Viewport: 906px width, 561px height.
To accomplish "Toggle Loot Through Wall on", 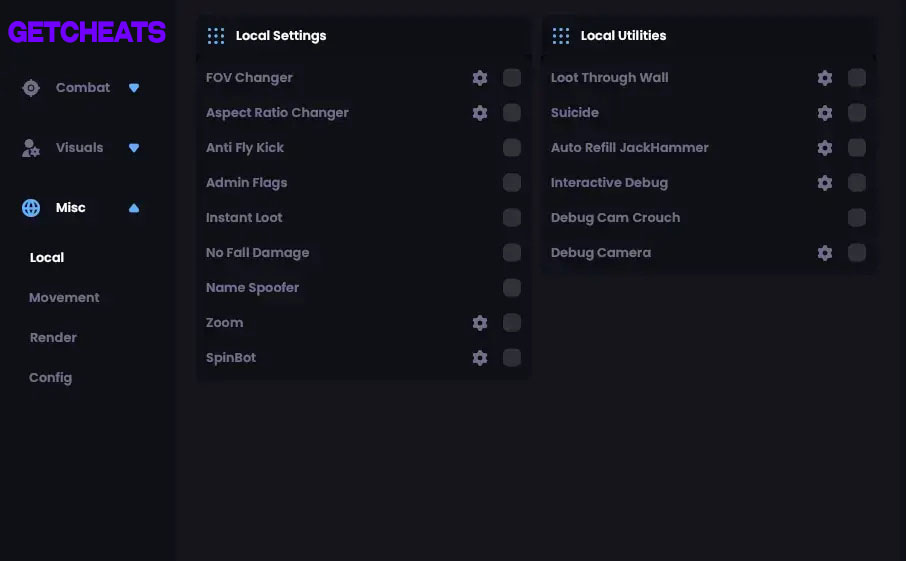I will [856, 77].
